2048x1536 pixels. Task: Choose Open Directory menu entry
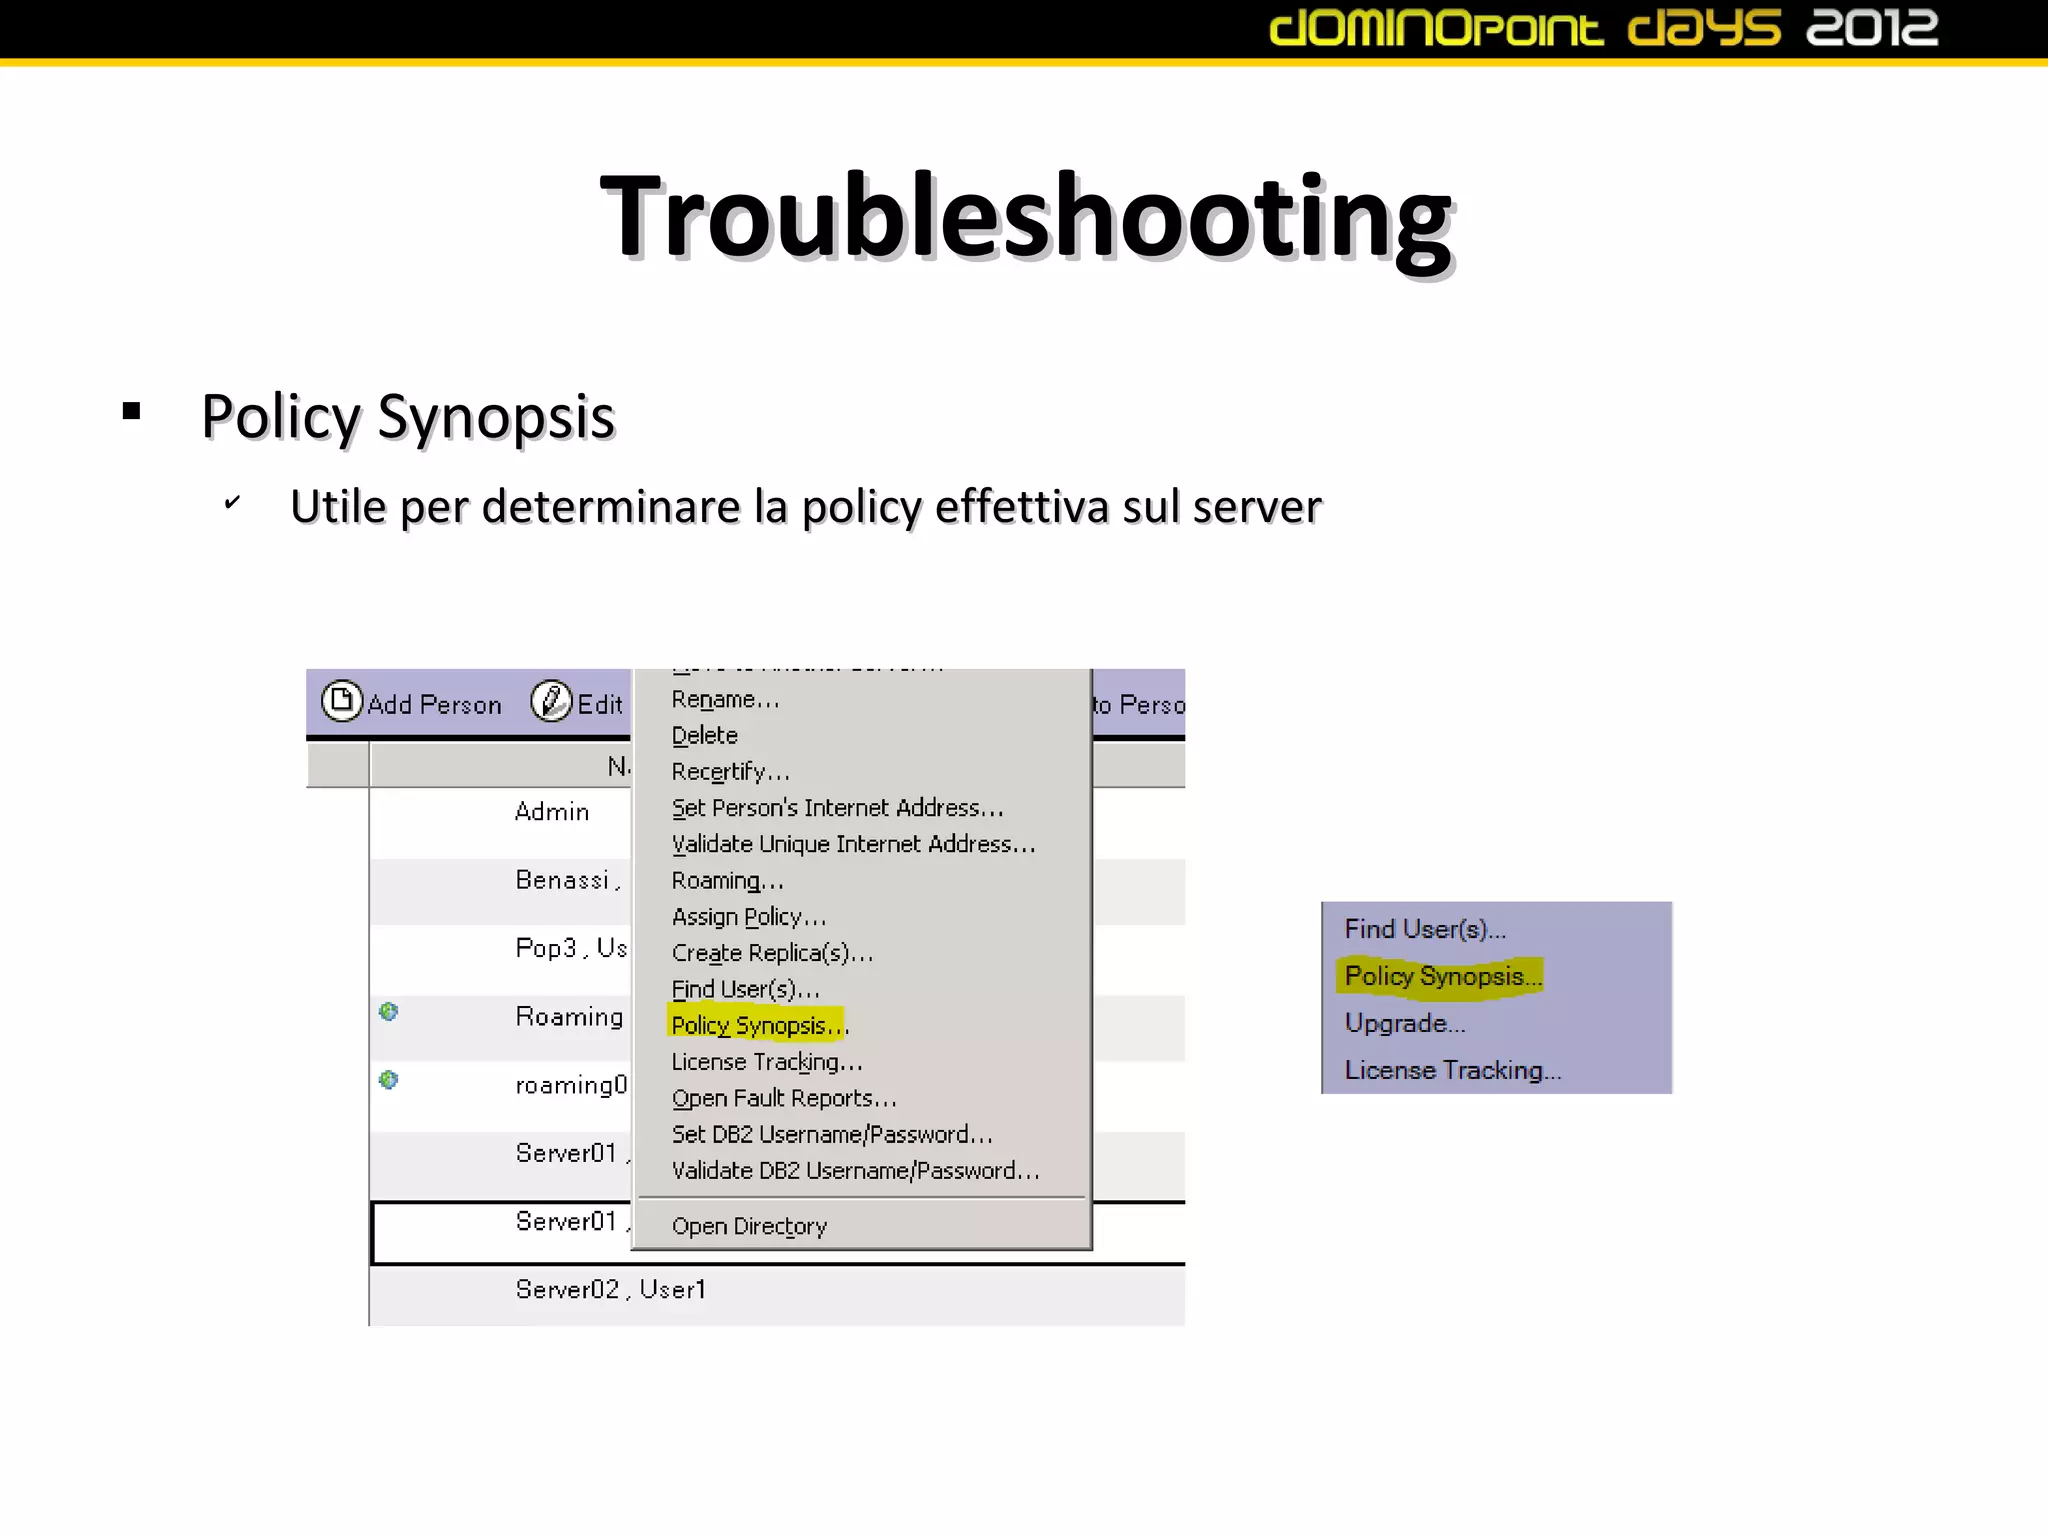(749, 1226)
